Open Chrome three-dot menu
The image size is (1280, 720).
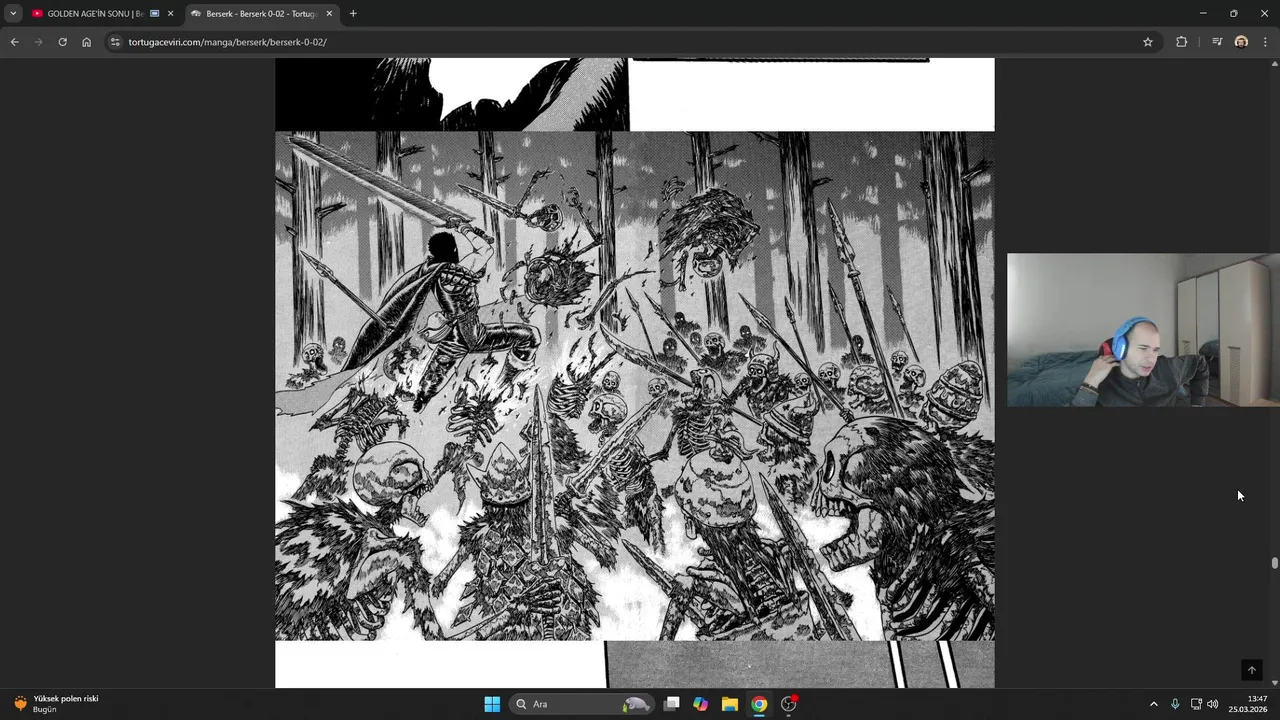[1266, 42]
